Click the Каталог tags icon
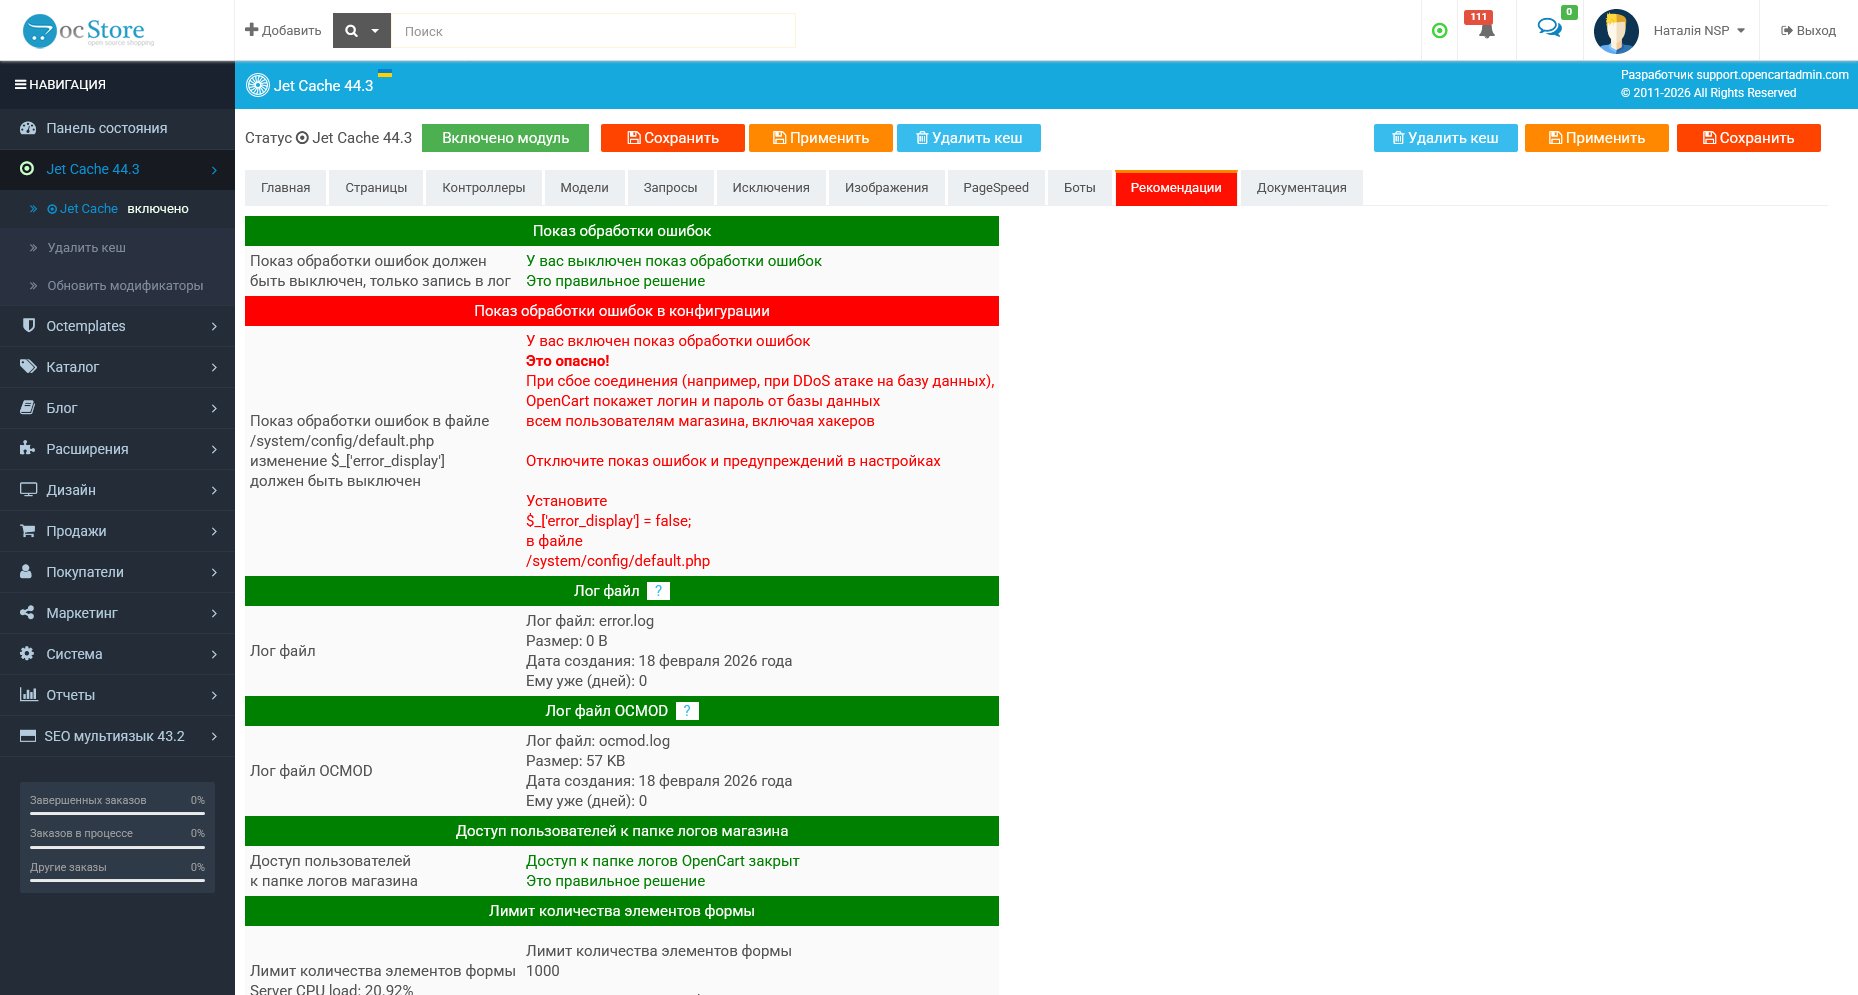This screenshot has width=1858, height=995. tap(28, 367)
